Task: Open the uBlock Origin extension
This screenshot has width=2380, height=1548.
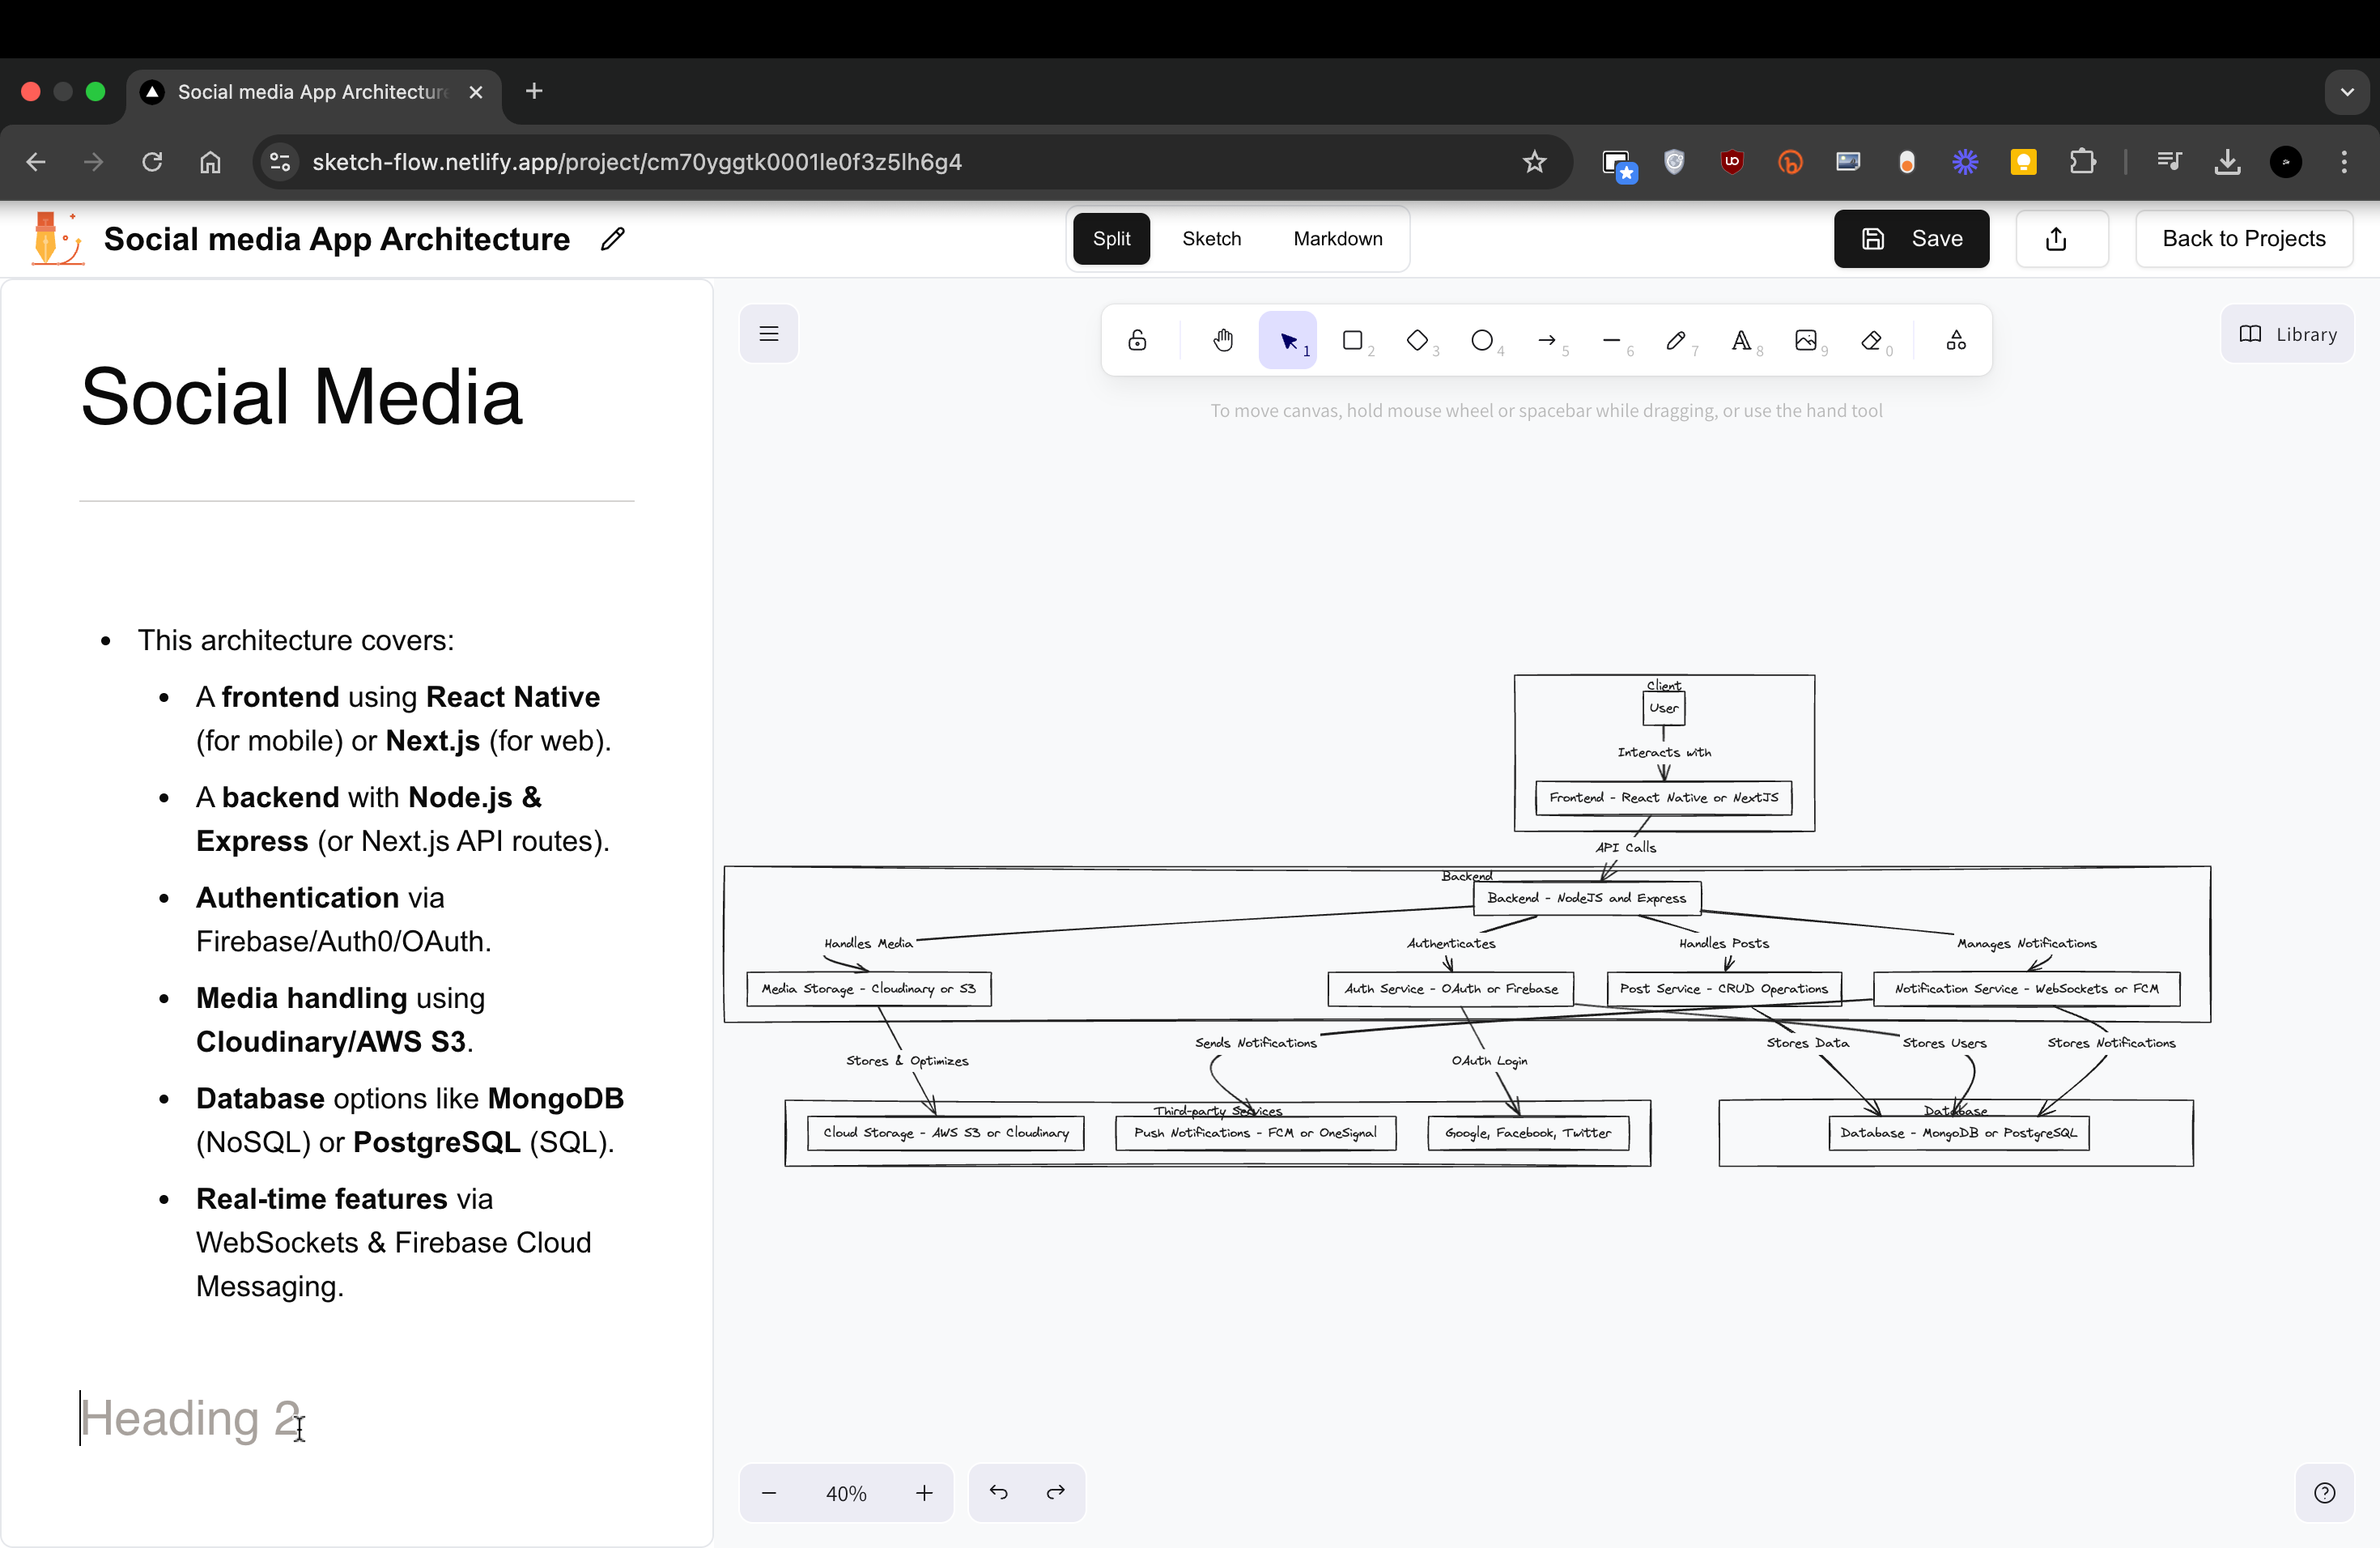Action: click(x=1732, y=162)
